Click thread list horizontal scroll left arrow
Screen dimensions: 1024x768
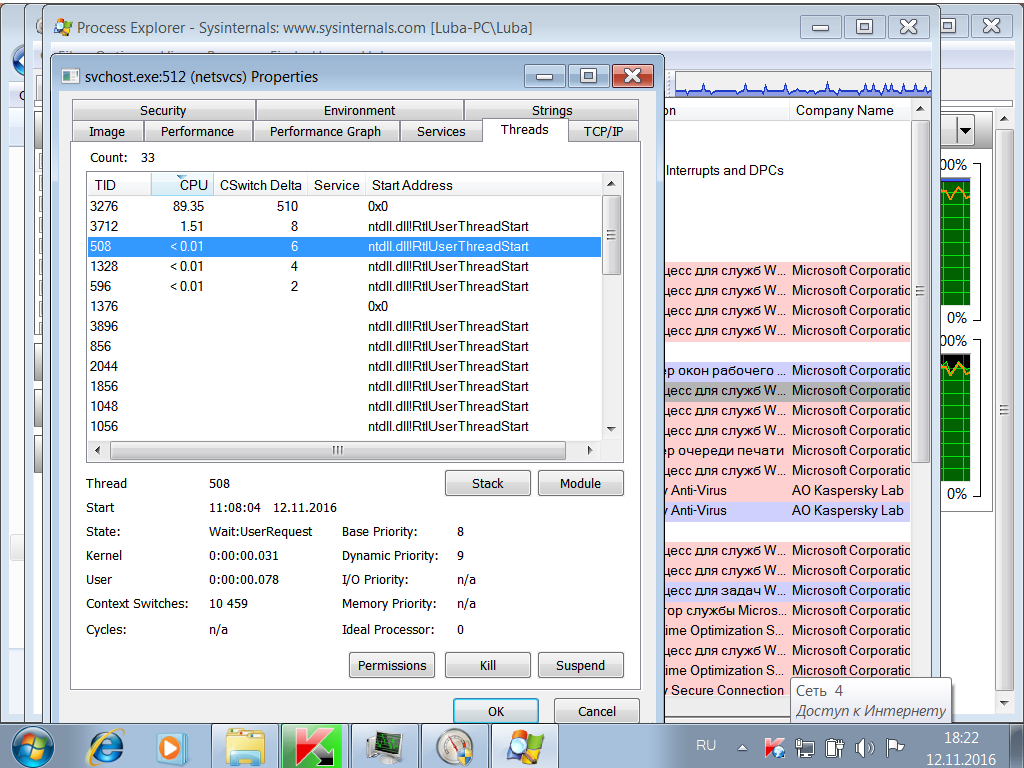click(x=98, y=450)
